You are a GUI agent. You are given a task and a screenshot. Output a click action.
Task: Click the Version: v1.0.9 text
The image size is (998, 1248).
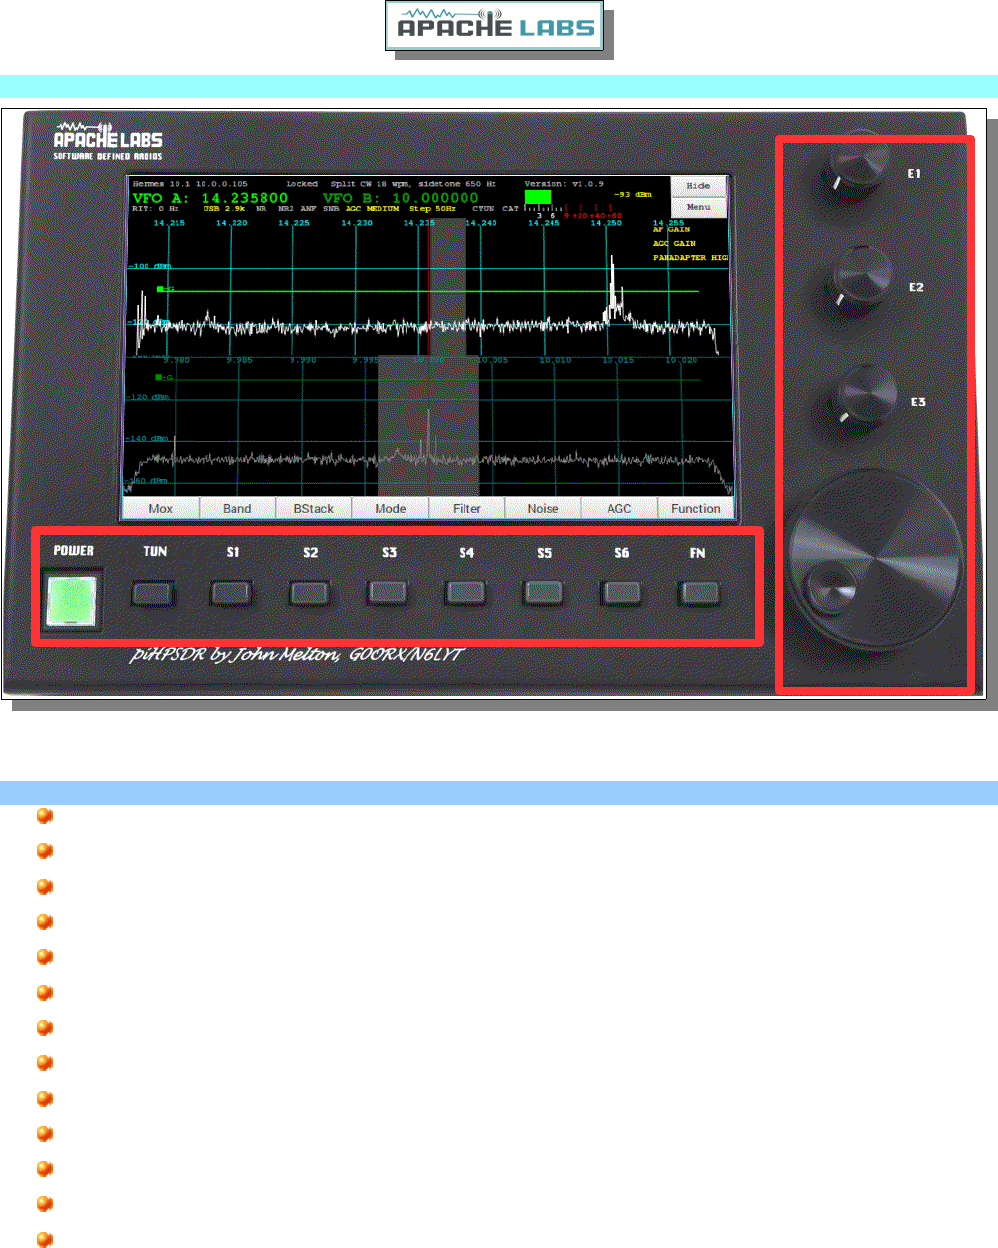(x=564, y=184)
